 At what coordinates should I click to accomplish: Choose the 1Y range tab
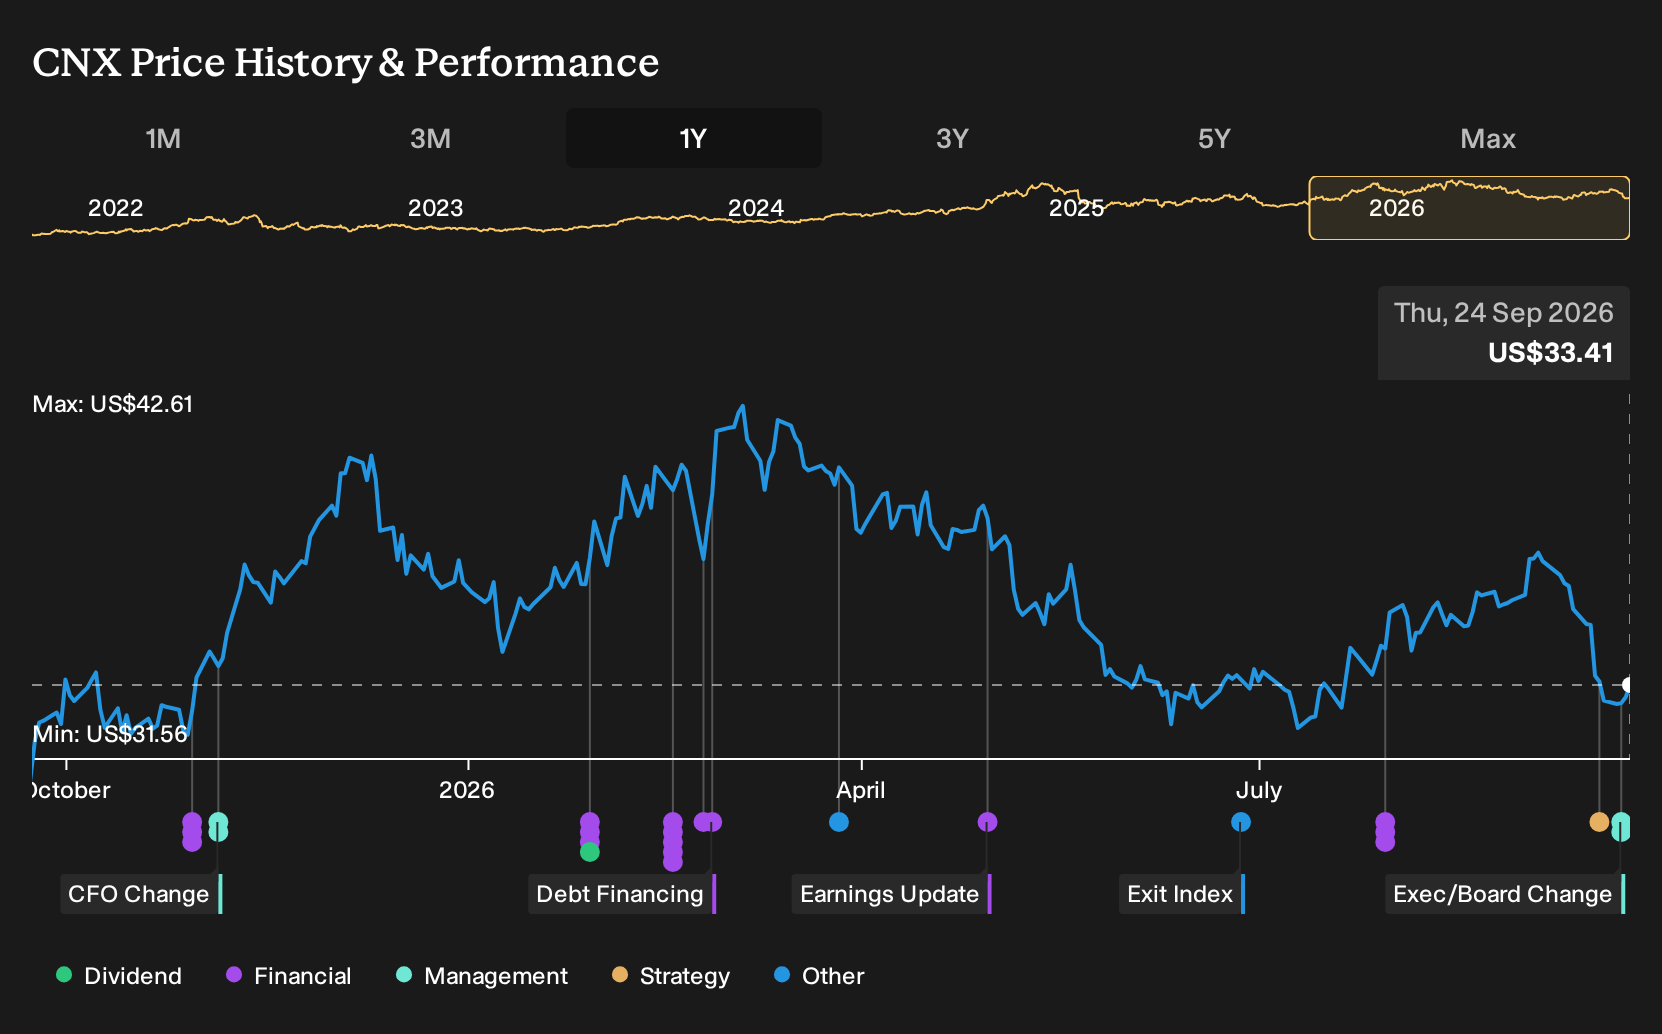coord(693,138)
